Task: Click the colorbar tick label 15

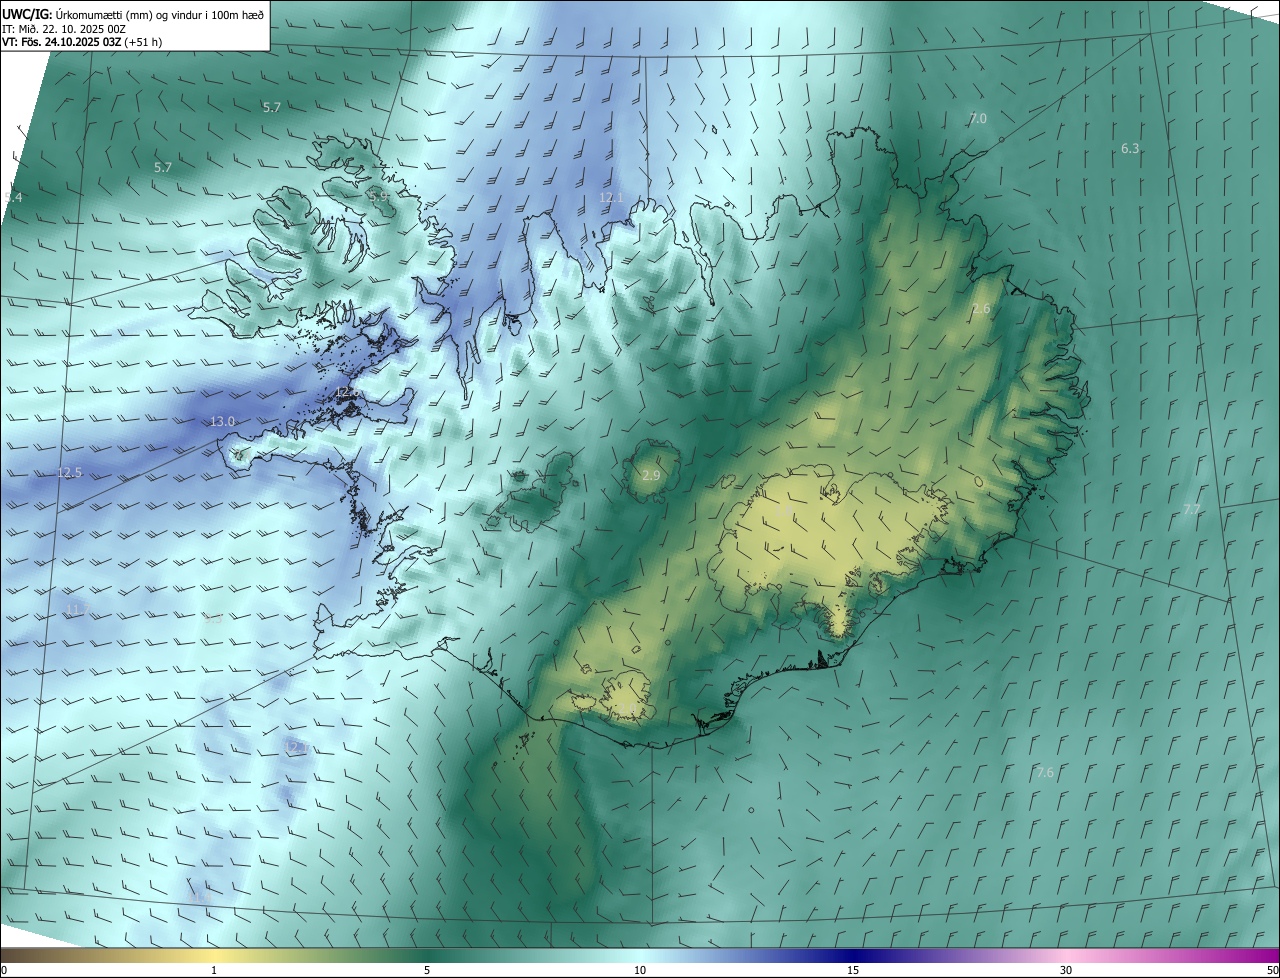Action: [853, 970]
